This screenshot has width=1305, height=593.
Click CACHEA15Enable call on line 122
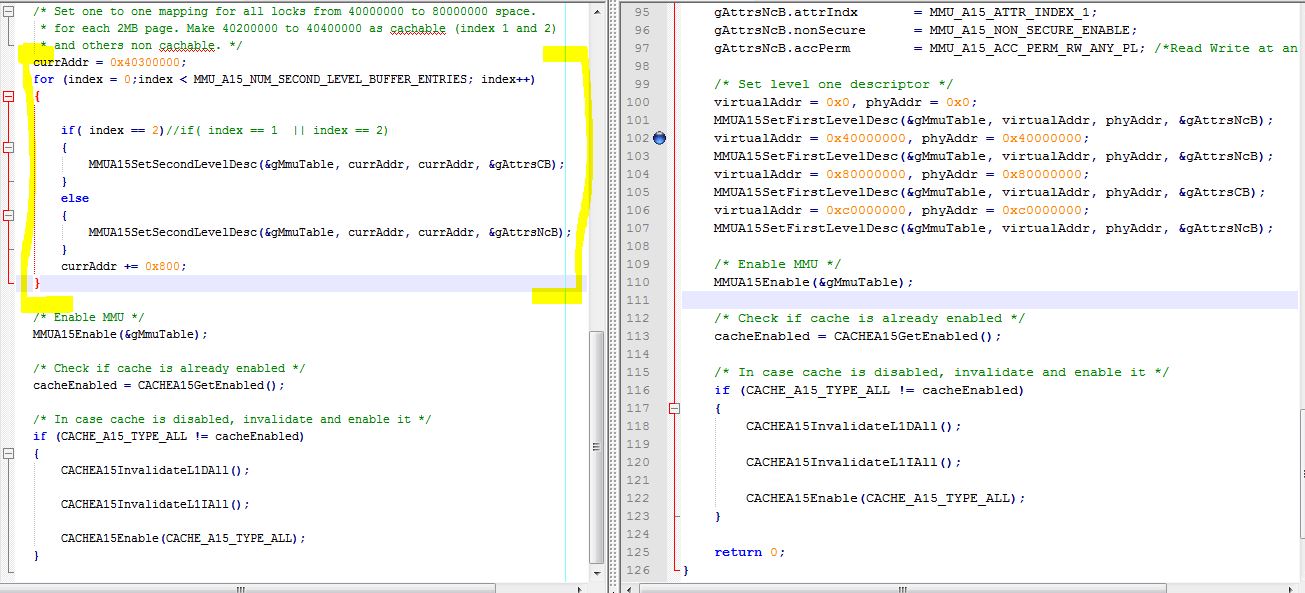(x=885, y=498)
